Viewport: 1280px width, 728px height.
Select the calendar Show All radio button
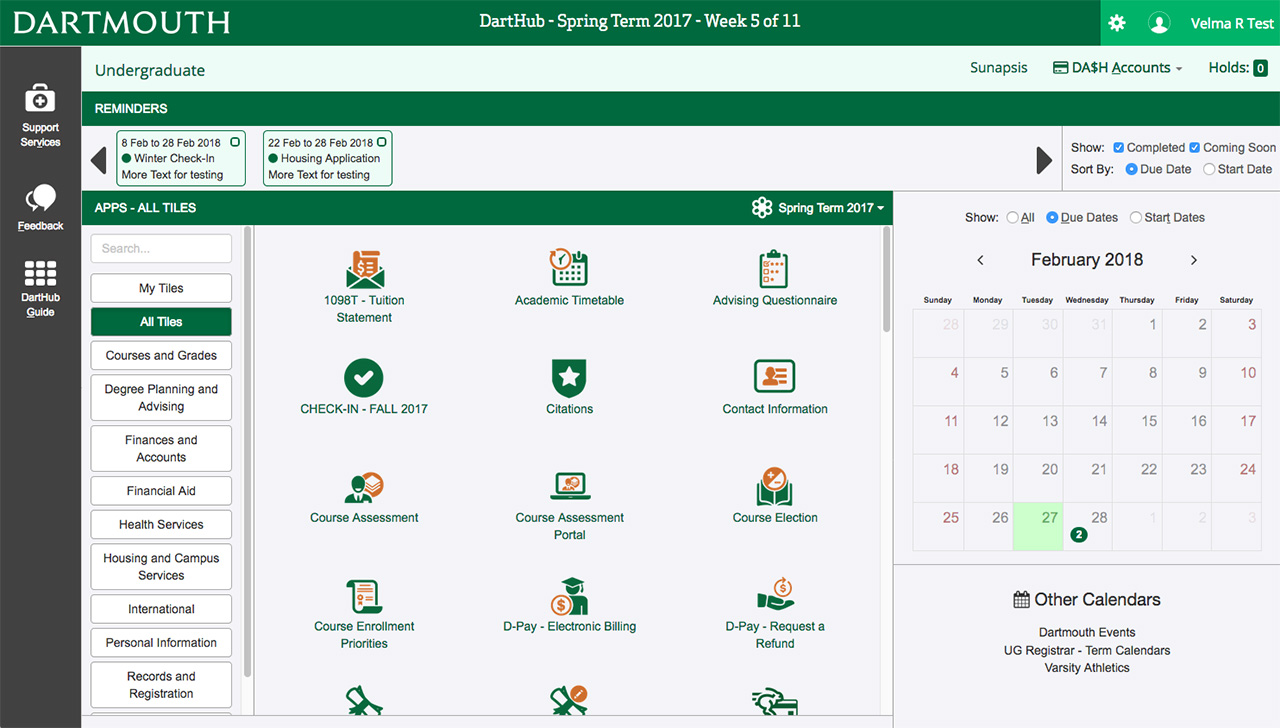click(1013, 217)
